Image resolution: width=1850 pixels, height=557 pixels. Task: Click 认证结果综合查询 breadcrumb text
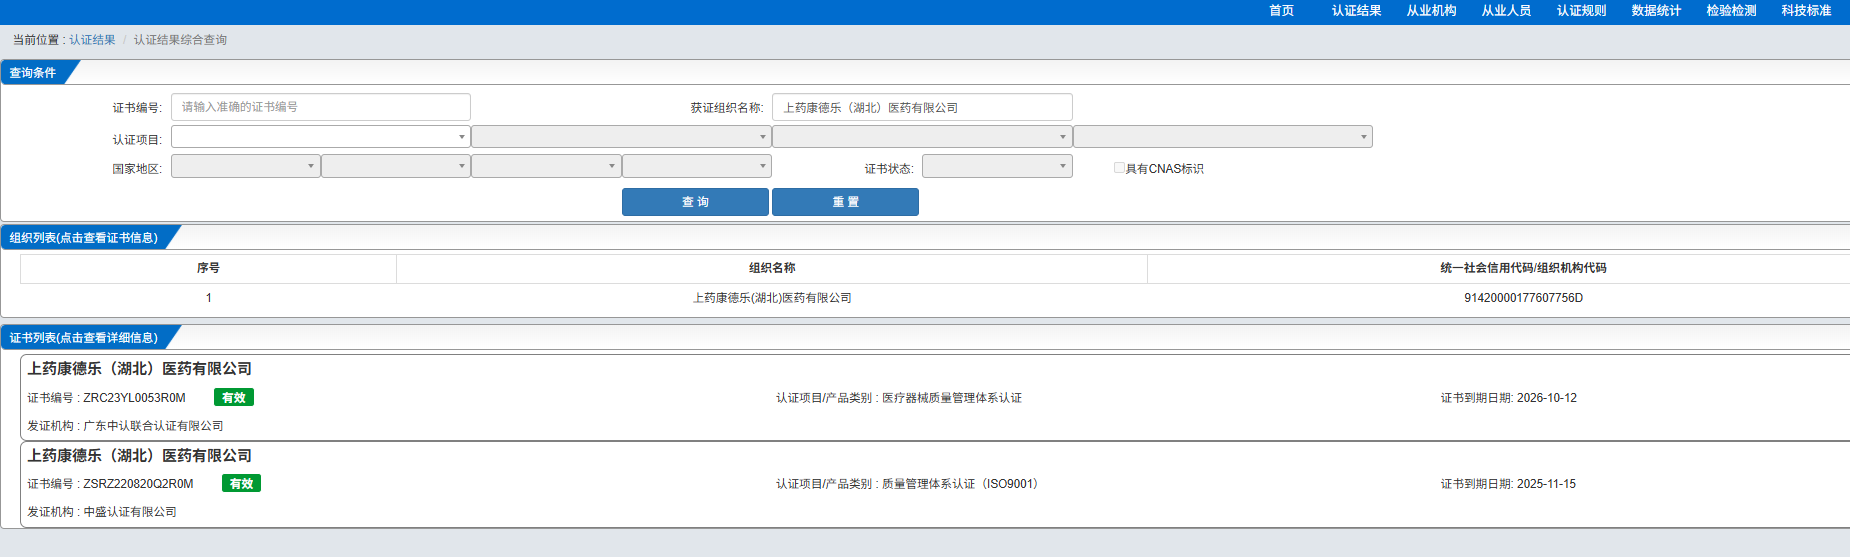pos(180,40)
